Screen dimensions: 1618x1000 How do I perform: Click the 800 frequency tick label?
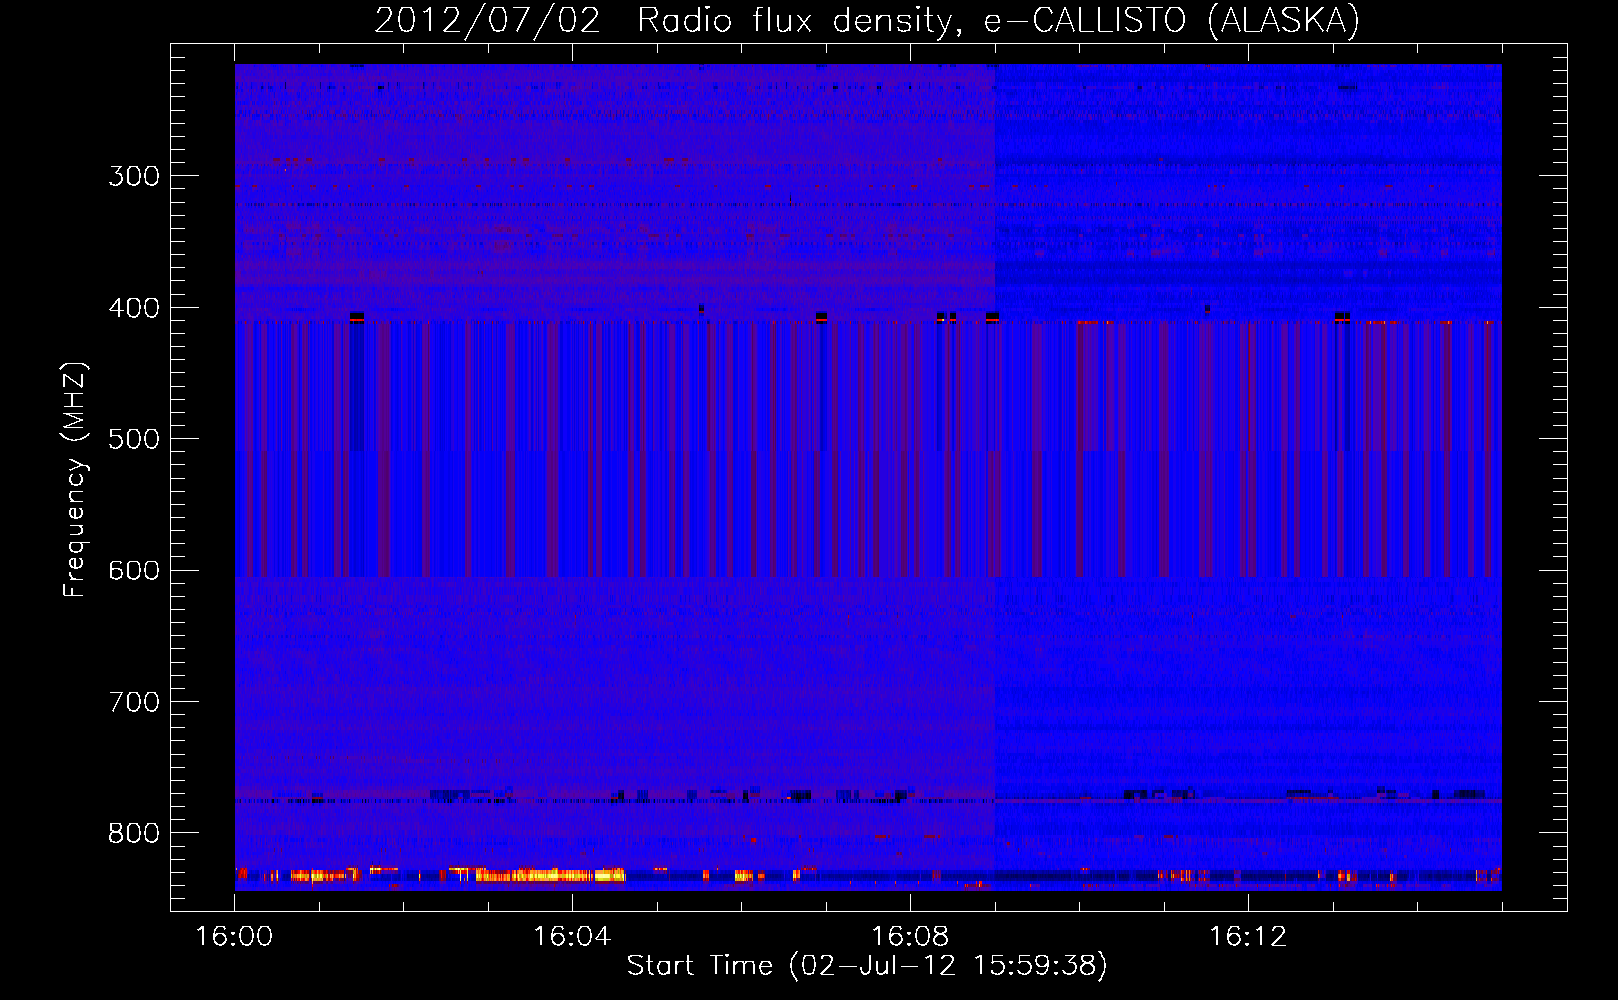(134, 834)
